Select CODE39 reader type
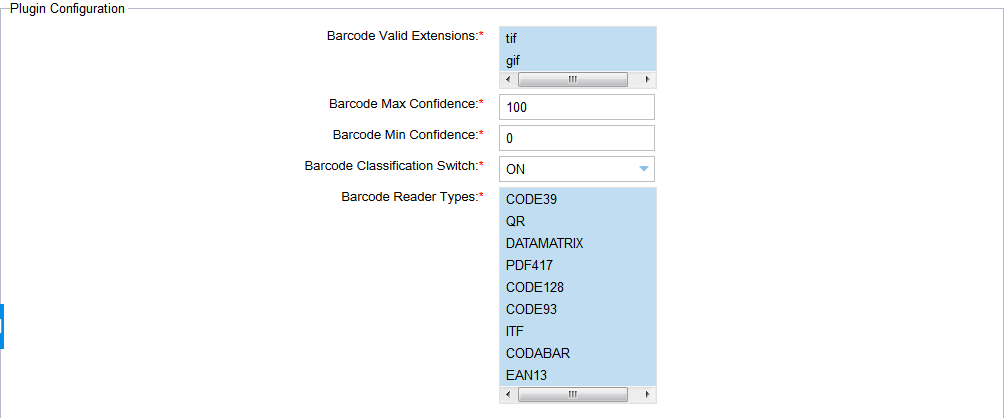The image size is (1004, 418). click(x=578, y=199)
